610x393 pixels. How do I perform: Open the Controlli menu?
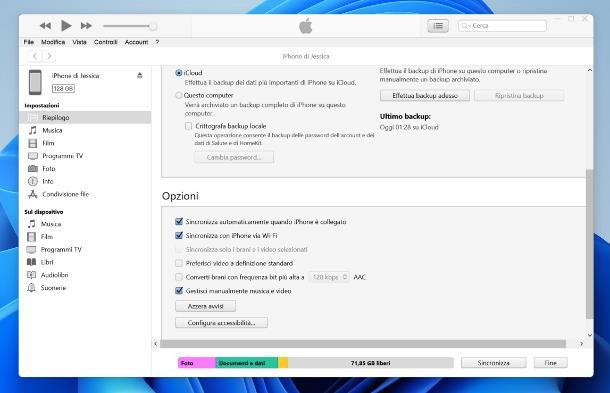[105, 42]
